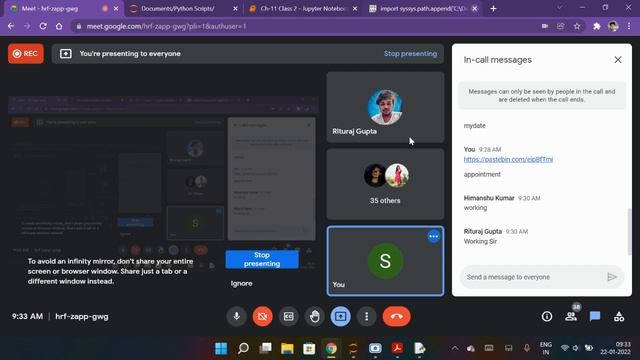Screen dimensions: 640x360
Task: Open Task View on taskbar
Action: (265, 348)
